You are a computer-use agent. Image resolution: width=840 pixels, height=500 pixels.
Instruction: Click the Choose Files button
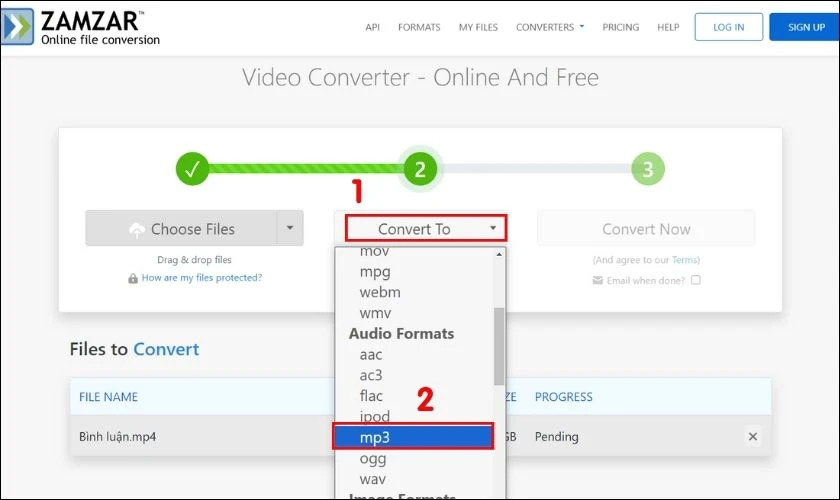[x=181, y=228]
